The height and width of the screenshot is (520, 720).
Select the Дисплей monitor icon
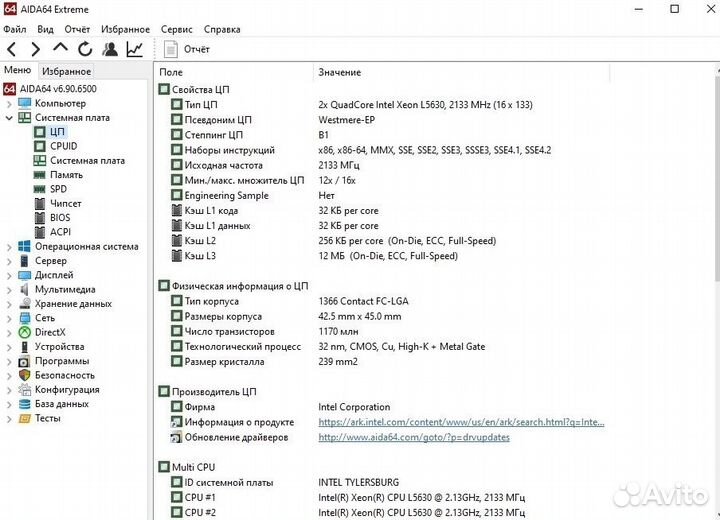tap(24, 275)
